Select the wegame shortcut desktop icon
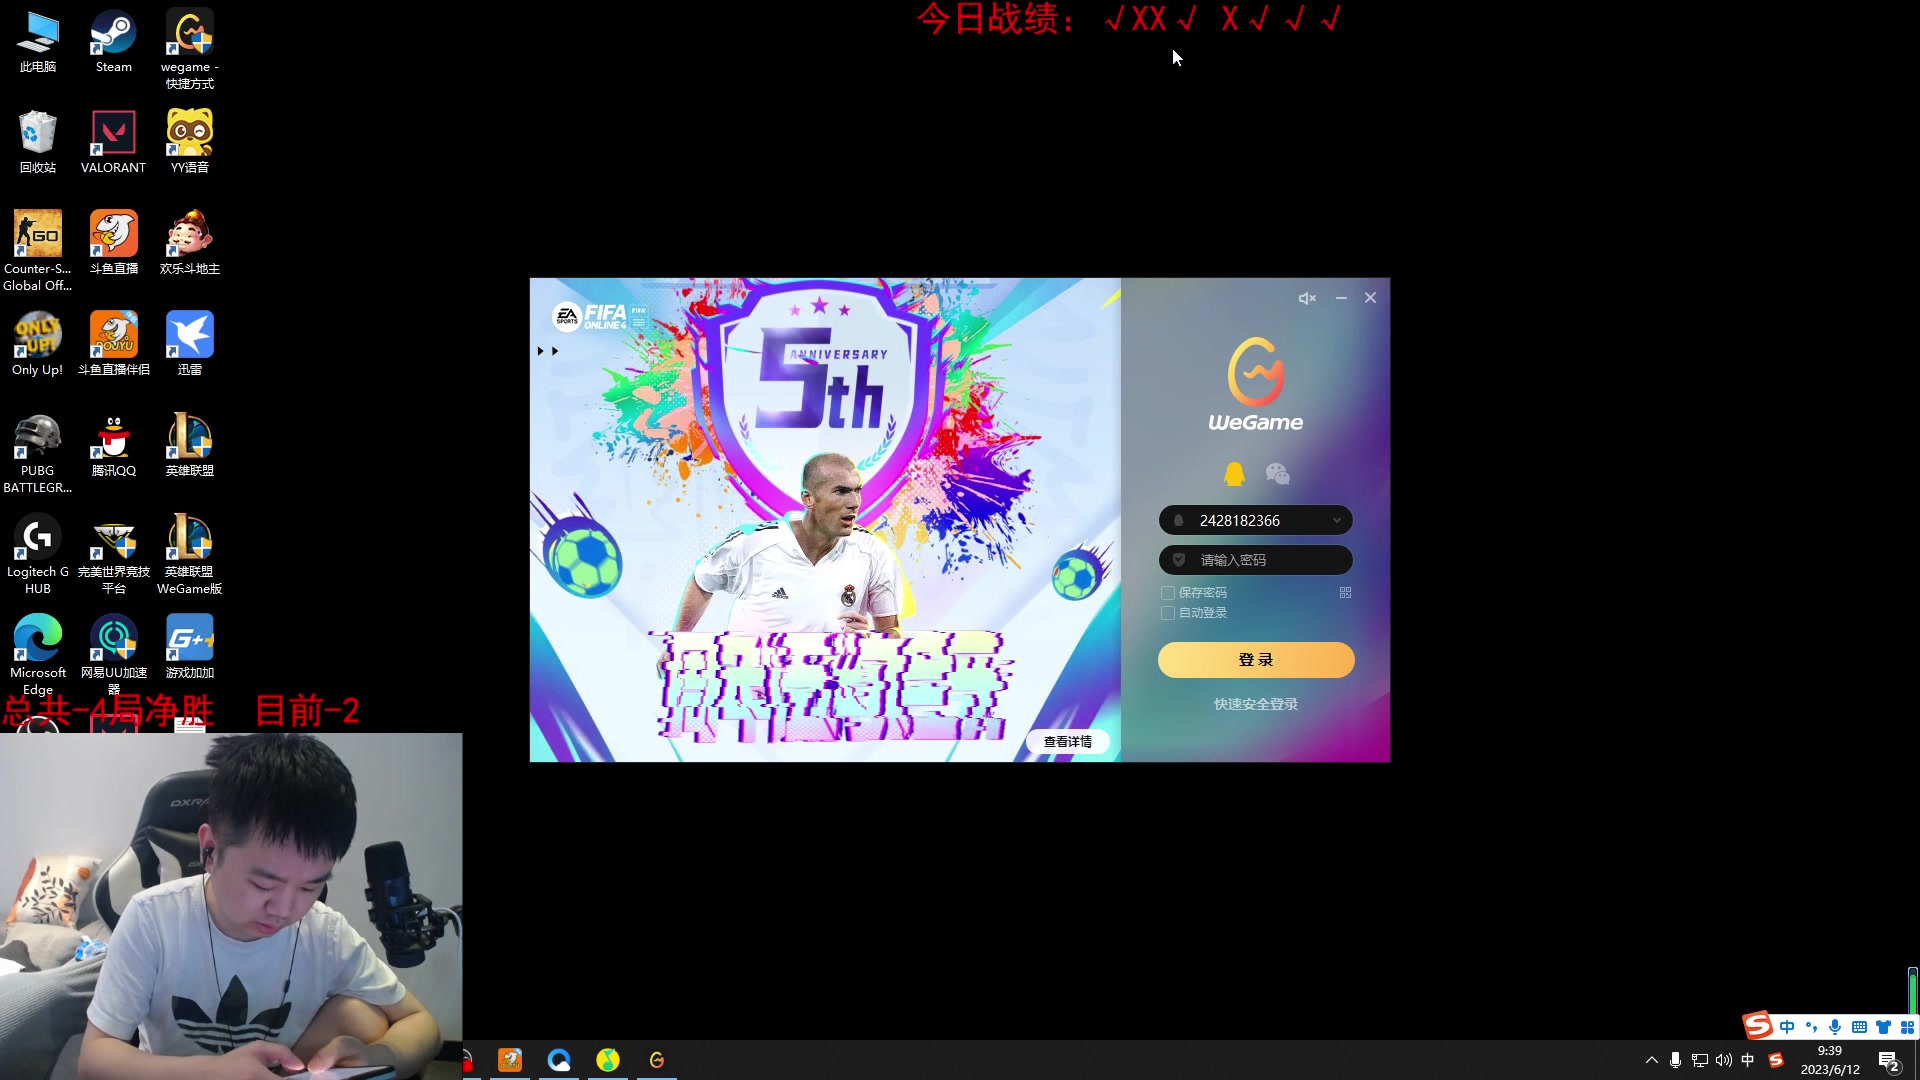The image size is (1920, 1080). (190, 50)
